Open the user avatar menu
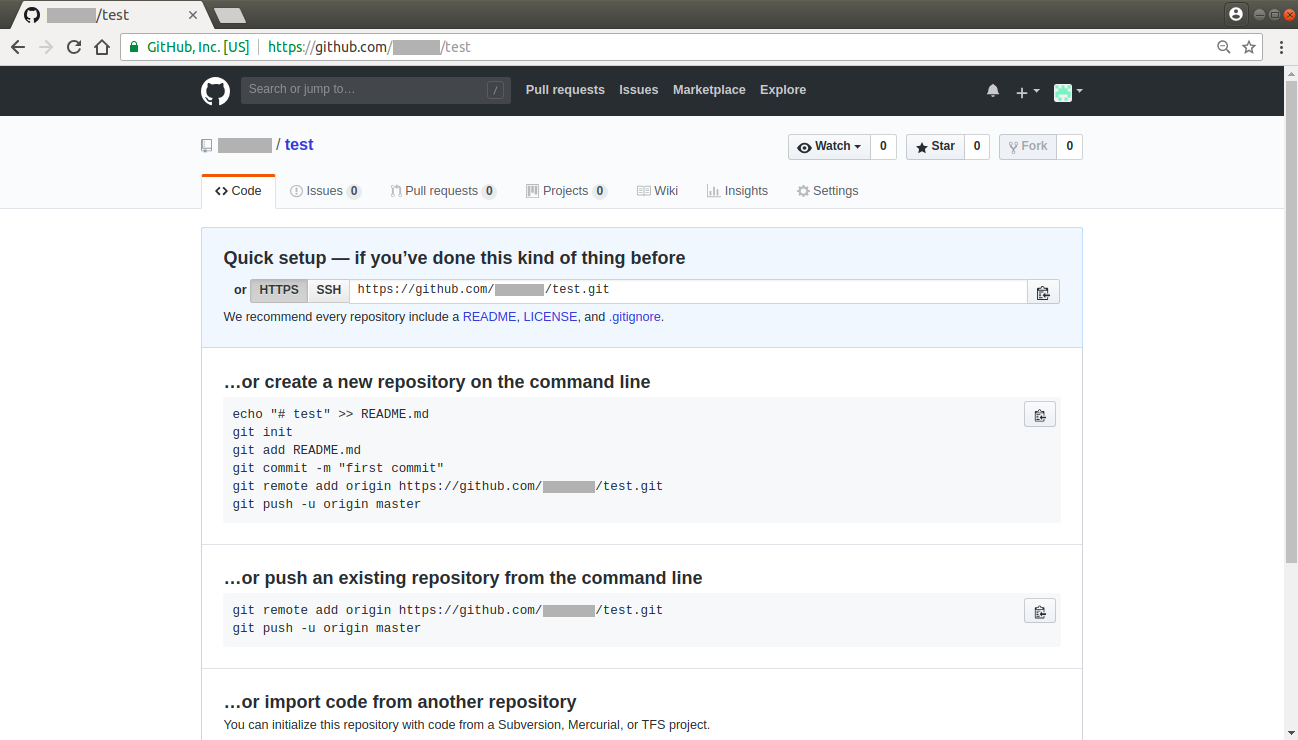1298x740 pixels. pos(1068,91)
